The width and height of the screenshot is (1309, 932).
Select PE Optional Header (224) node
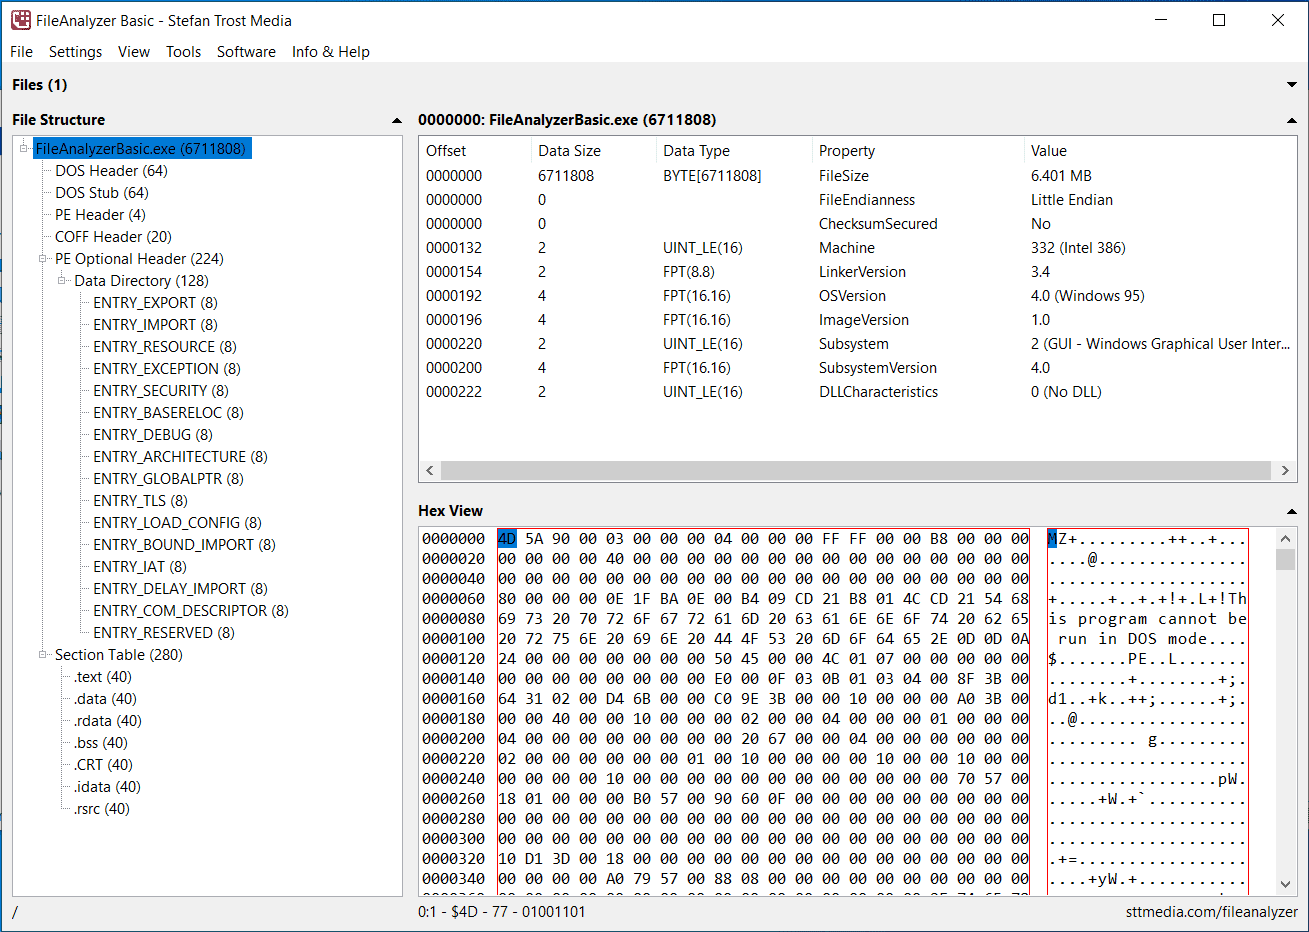click(x=139, y=259)
